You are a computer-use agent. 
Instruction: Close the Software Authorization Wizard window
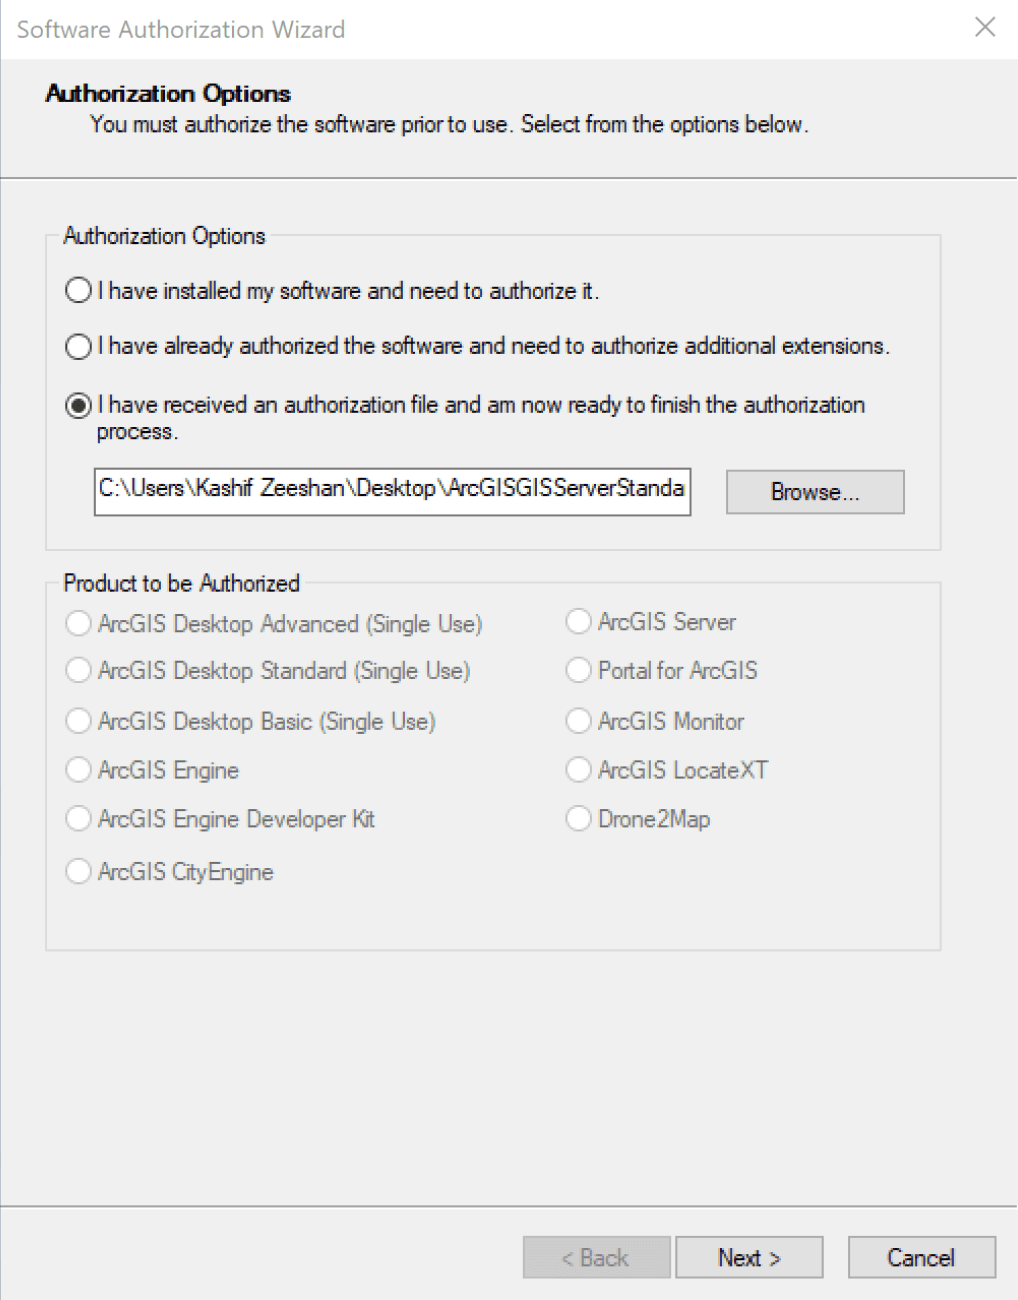point(985,28)
